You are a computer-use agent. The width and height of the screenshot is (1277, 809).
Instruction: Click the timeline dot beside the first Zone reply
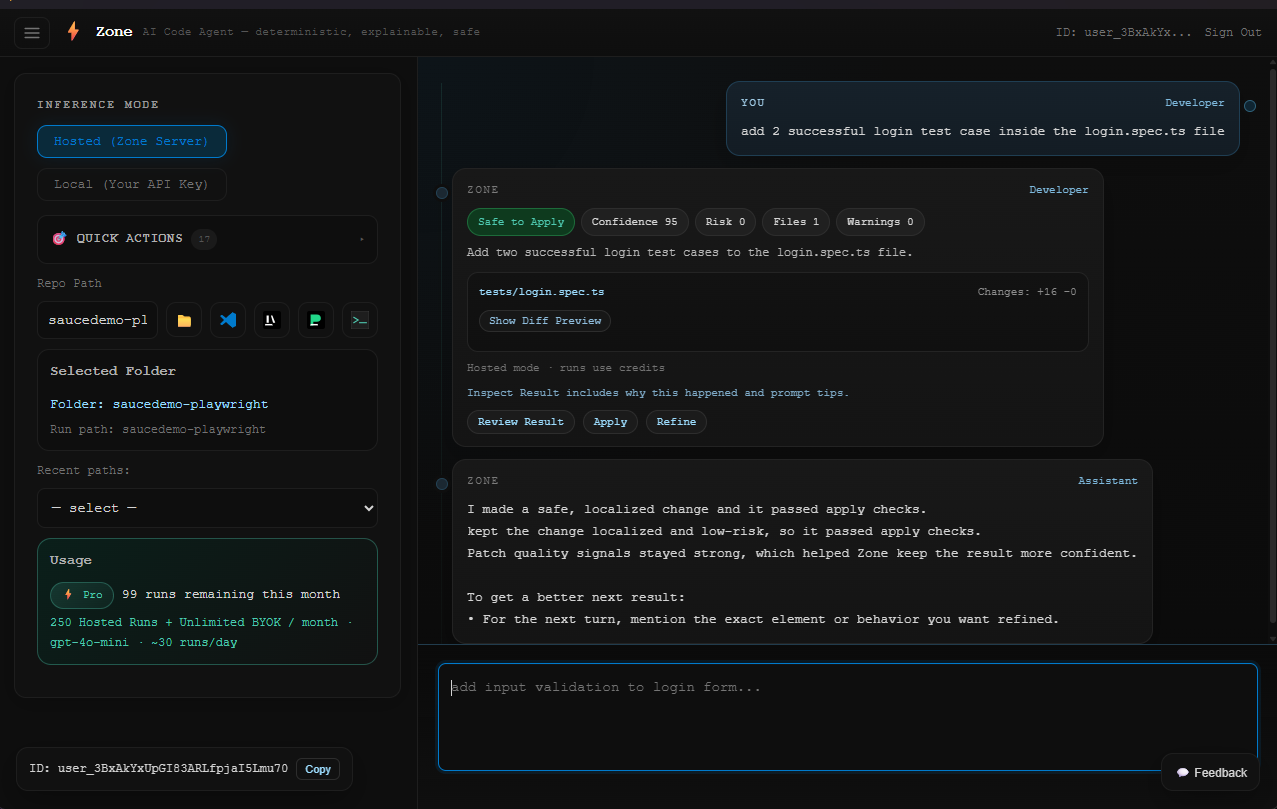click(x=442, y=192)
